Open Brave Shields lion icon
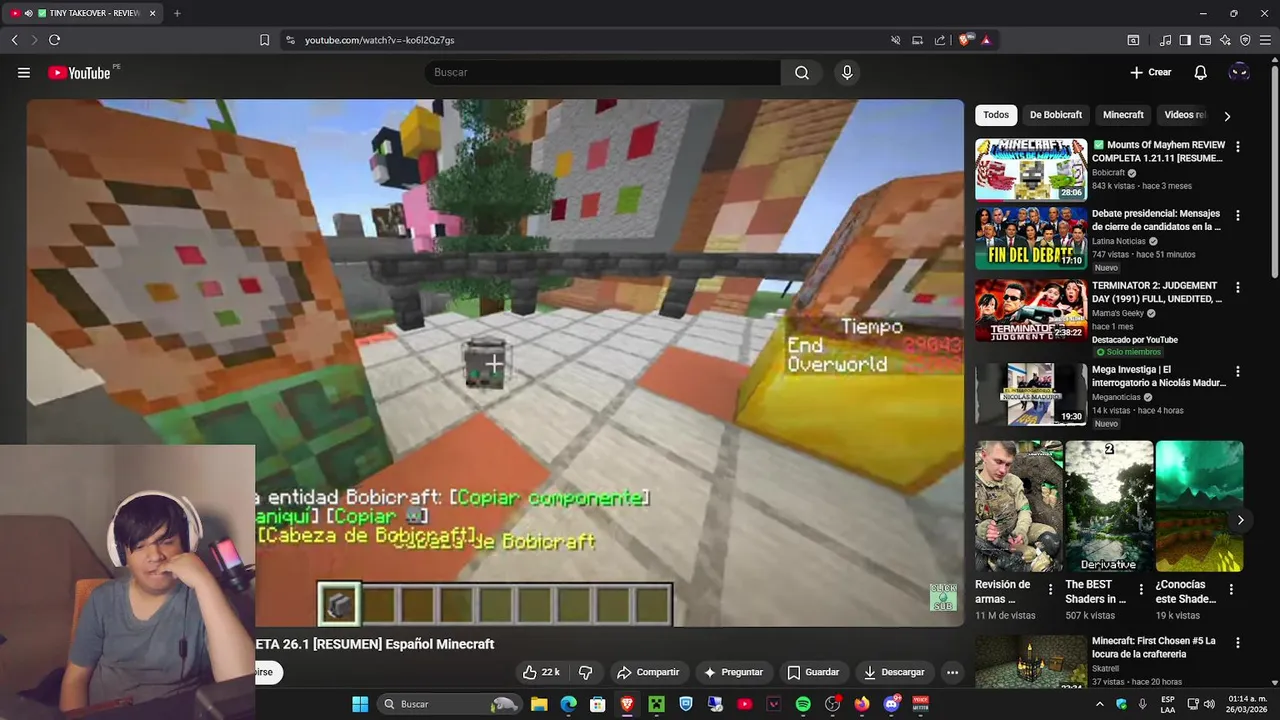Screen dimensions: 1280x720 click(x=964, y=40)
